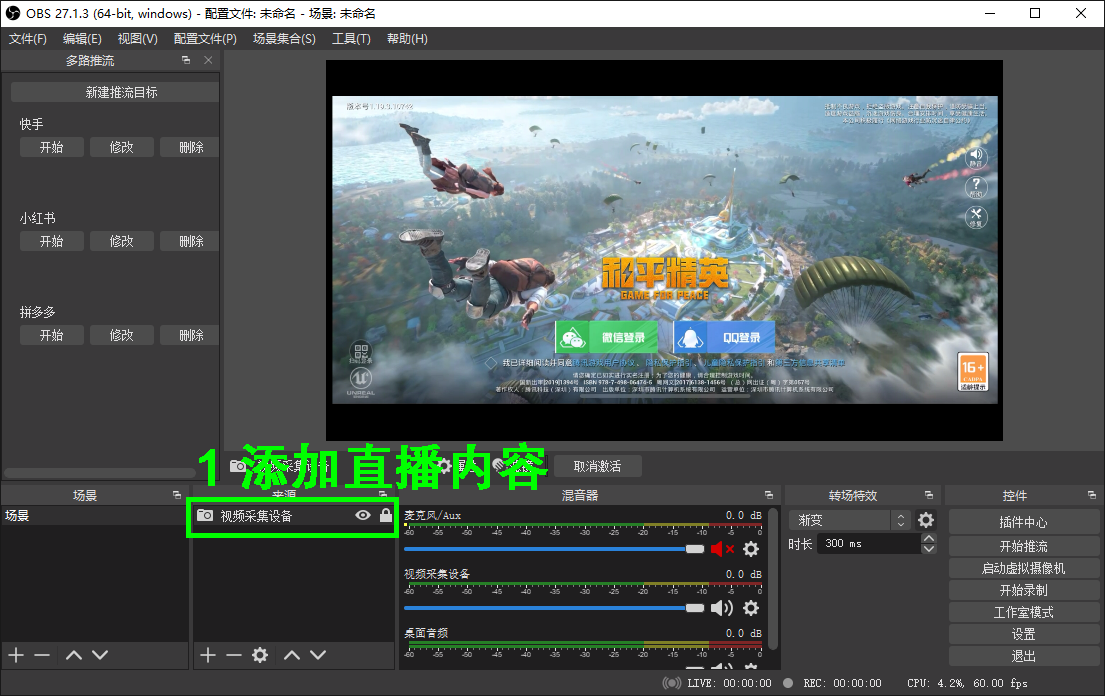This screenshot has width=1105, height=696.
Task: Undock the 来源 panel
Action: tap(383, 495)
